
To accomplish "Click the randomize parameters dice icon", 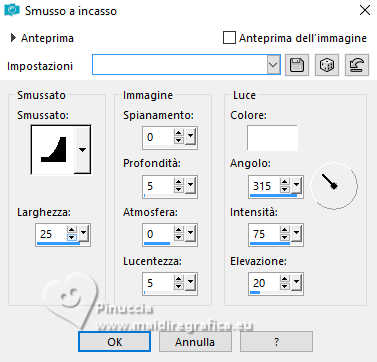I will tap(327, 65).
